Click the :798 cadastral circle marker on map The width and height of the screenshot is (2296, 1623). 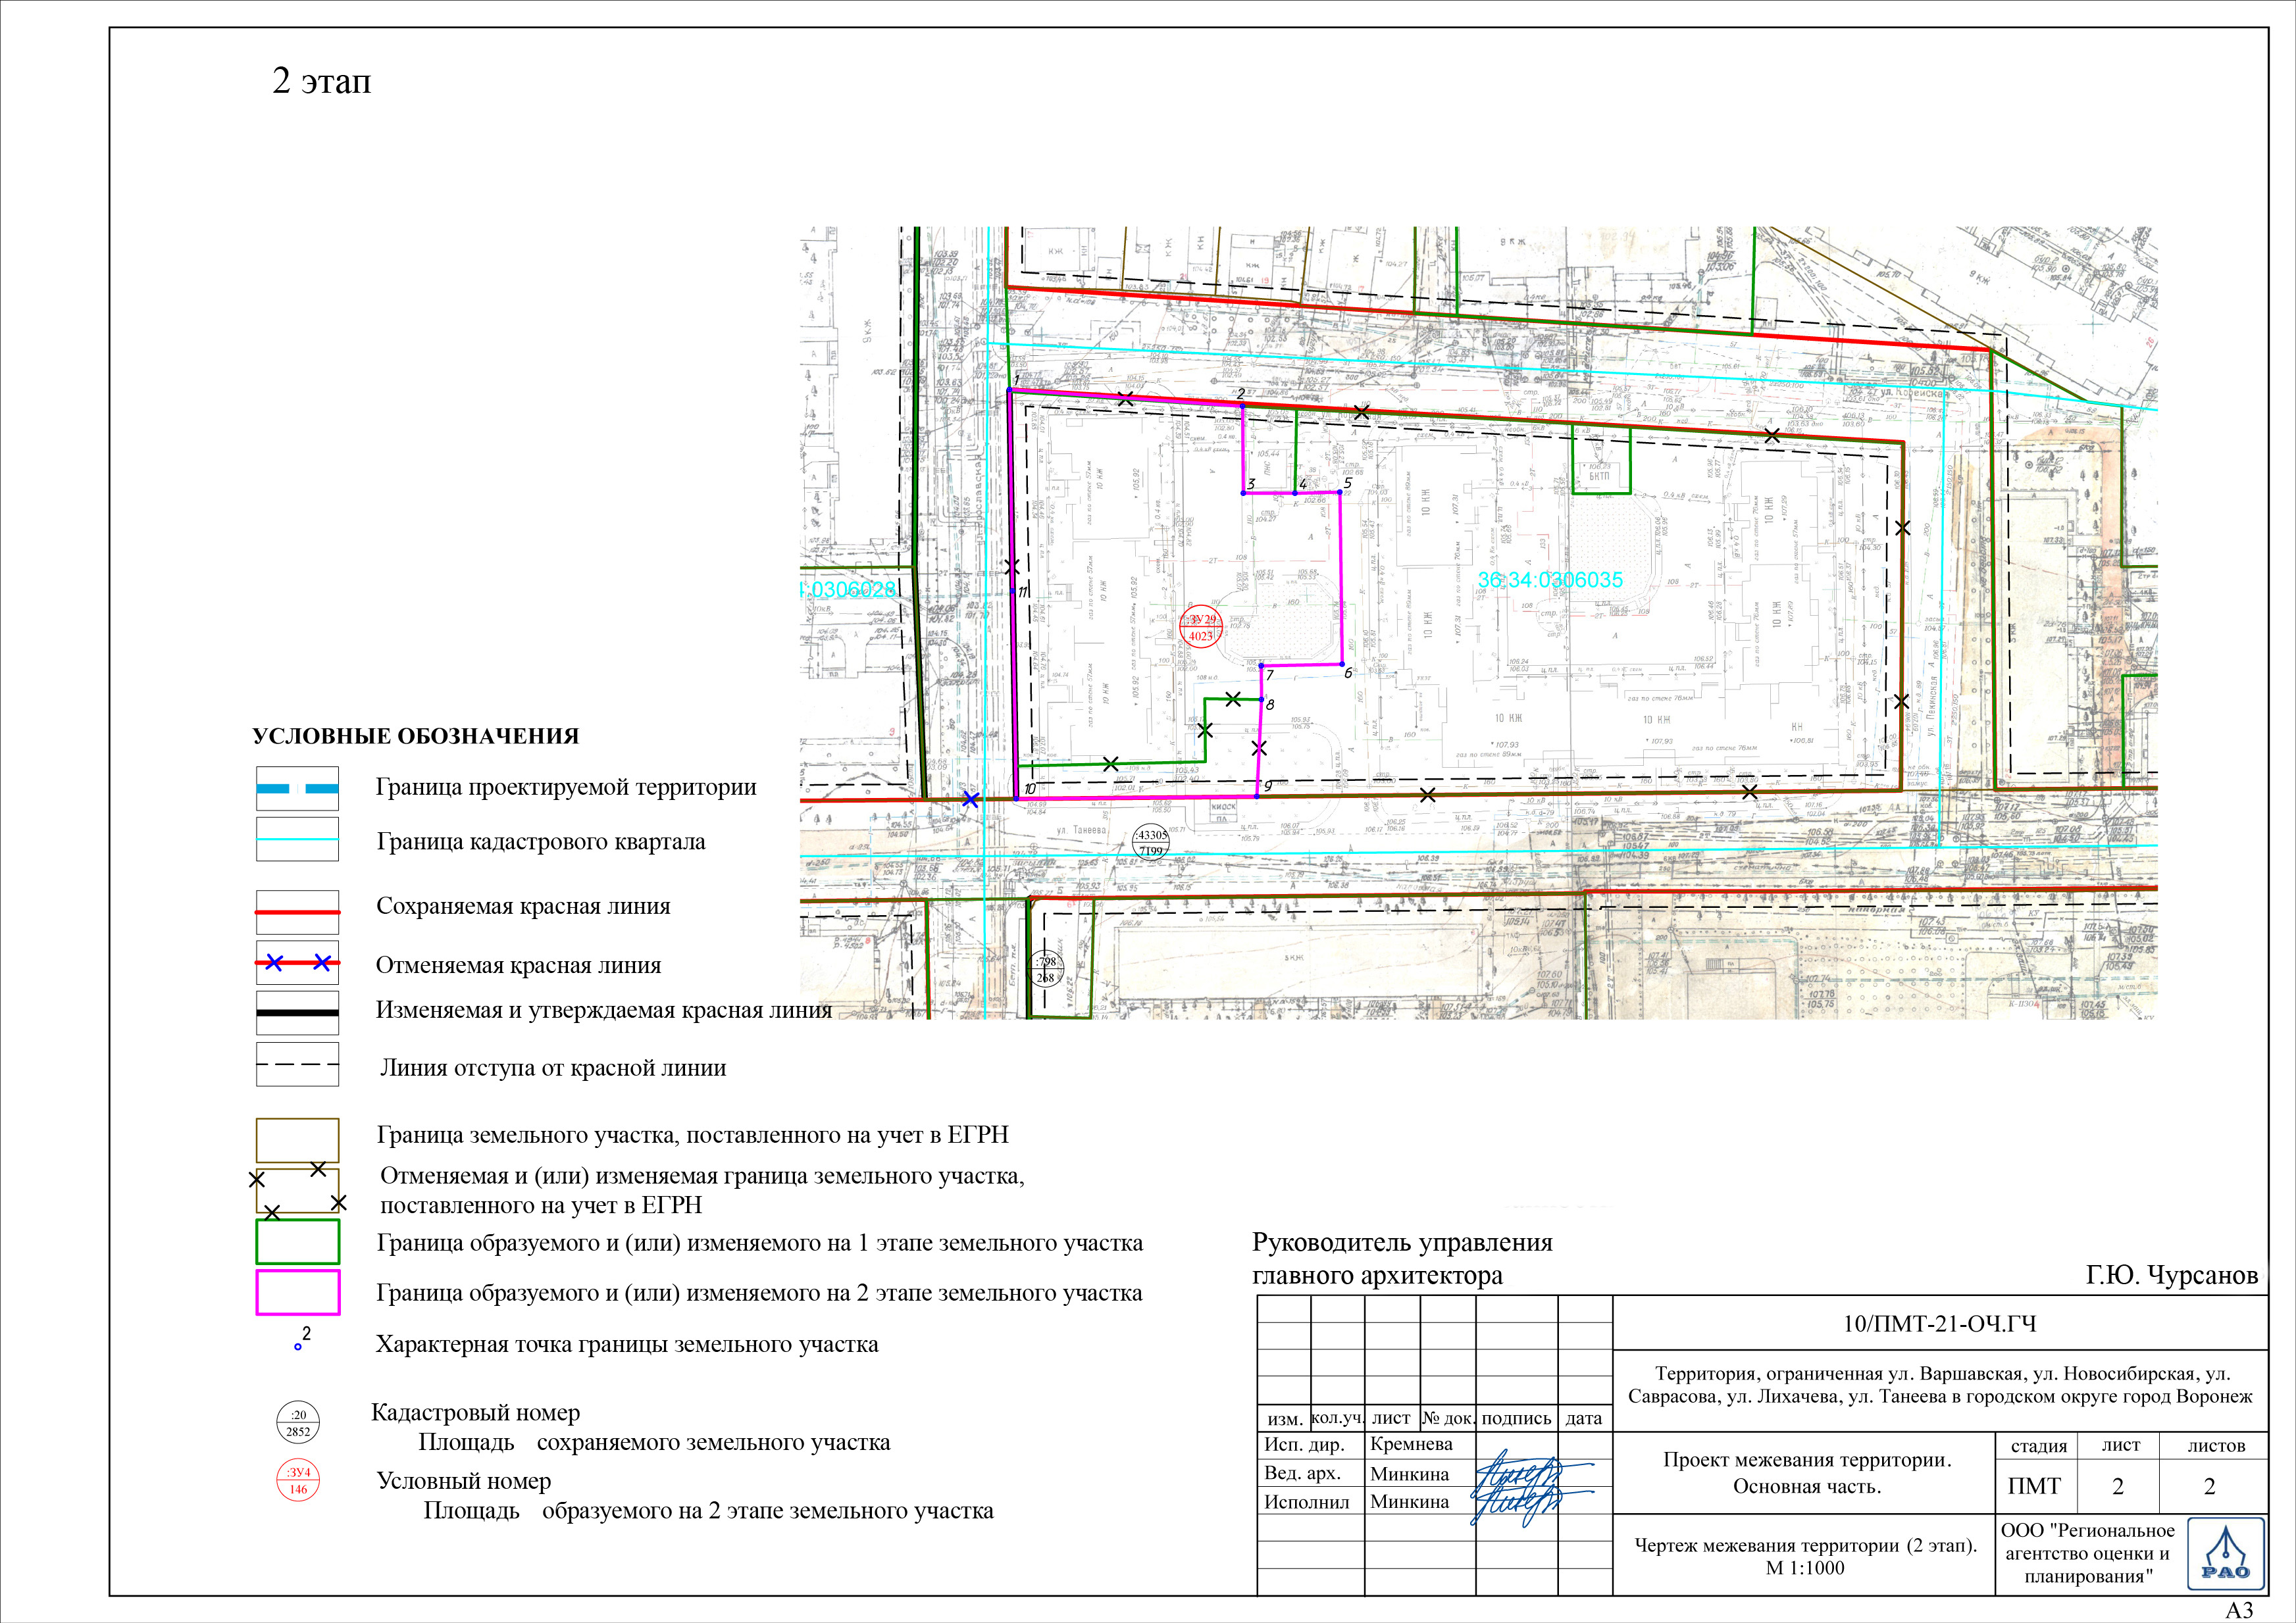1046,969
